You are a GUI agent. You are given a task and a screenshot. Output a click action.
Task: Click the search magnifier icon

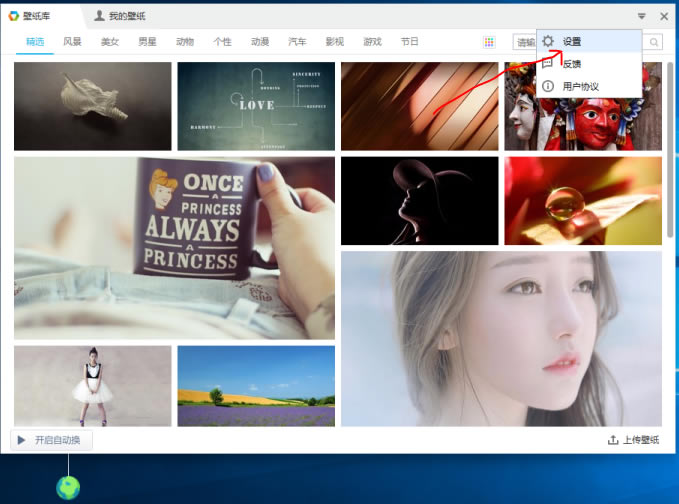coord(654,42)
